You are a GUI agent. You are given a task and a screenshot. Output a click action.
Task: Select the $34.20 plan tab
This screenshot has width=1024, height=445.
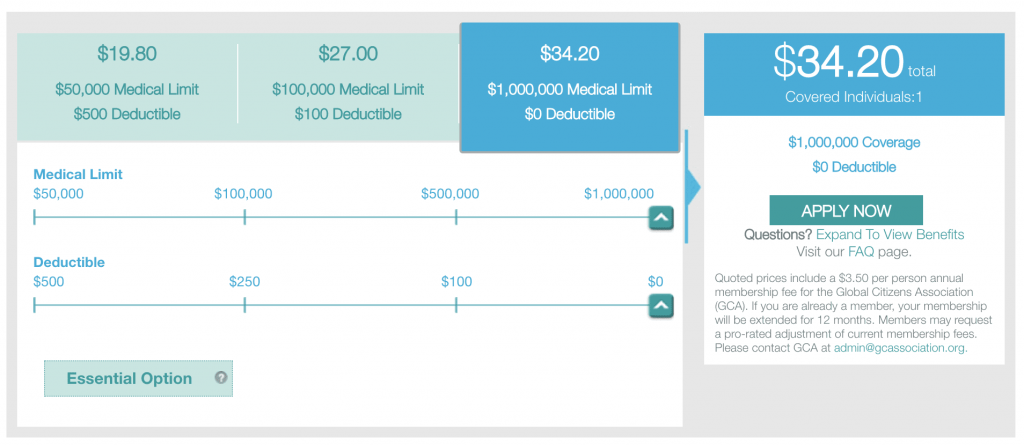pyautogui.click(x=570, y=88)
